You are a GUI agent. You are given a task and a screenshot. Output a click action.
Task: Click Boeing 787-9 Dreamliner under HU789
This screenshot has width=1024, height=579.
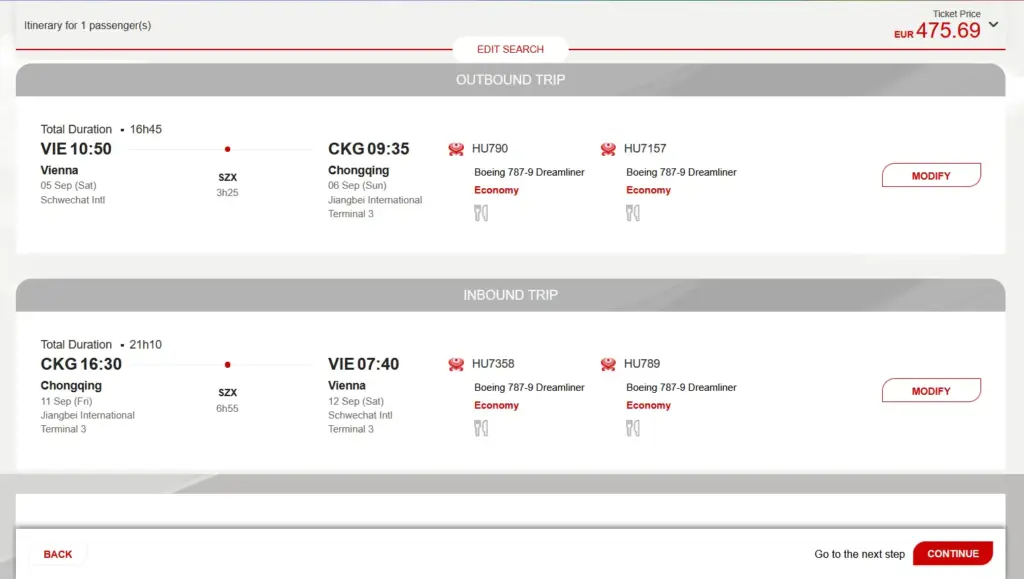point(681,388)
